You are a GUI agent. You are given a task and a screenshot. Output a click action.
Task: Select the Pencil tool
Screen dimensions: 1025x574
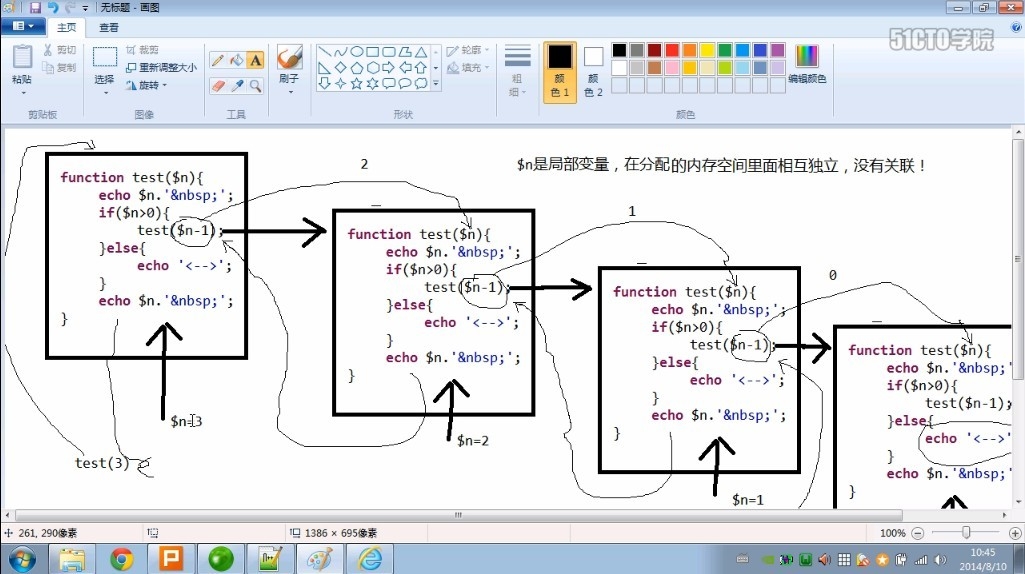[x=218, y=60]
